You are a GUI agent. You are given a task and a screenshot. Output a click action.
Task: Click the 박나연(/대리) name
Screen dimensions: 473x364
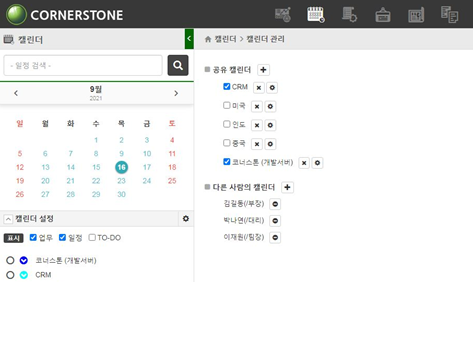point(244,220)
